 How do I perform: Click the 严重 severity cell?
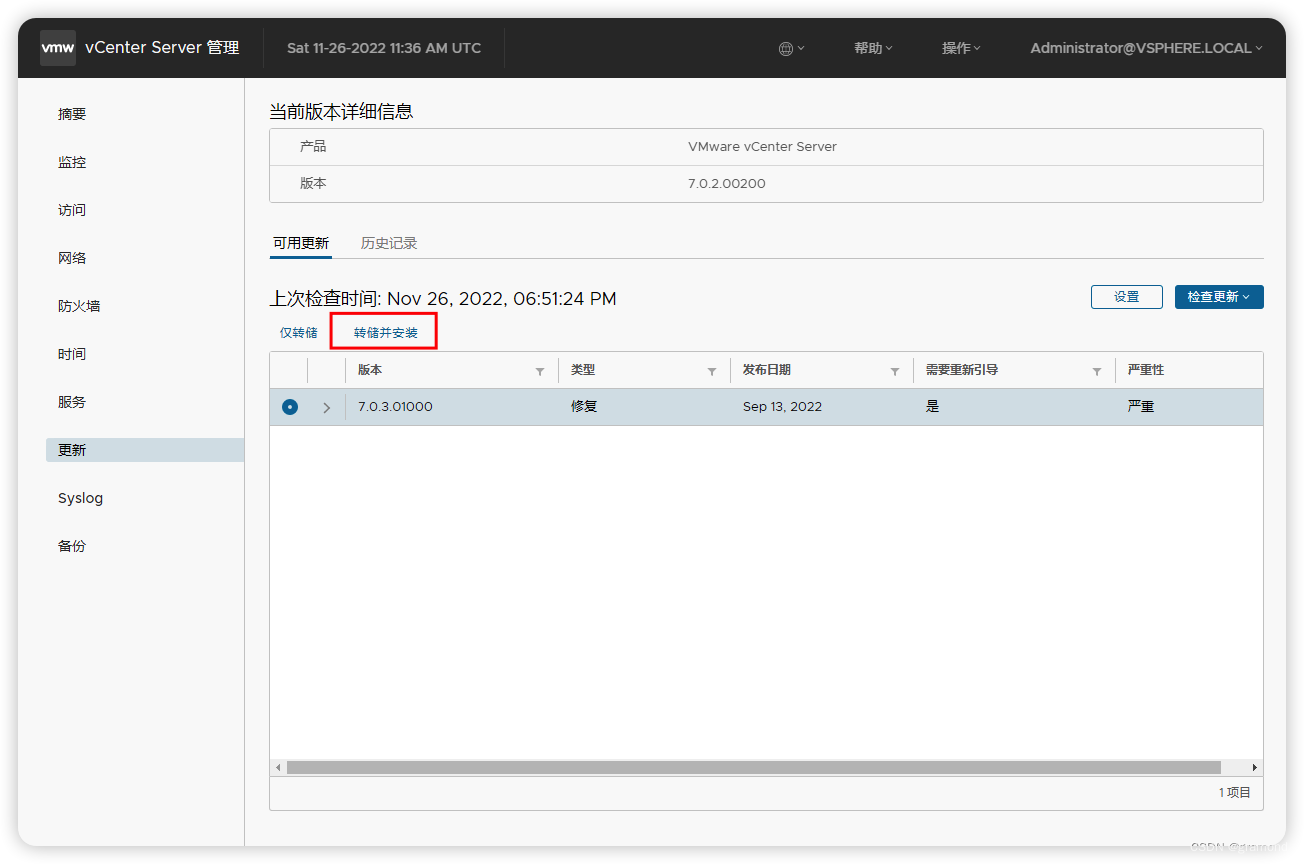click(1141, 407)
